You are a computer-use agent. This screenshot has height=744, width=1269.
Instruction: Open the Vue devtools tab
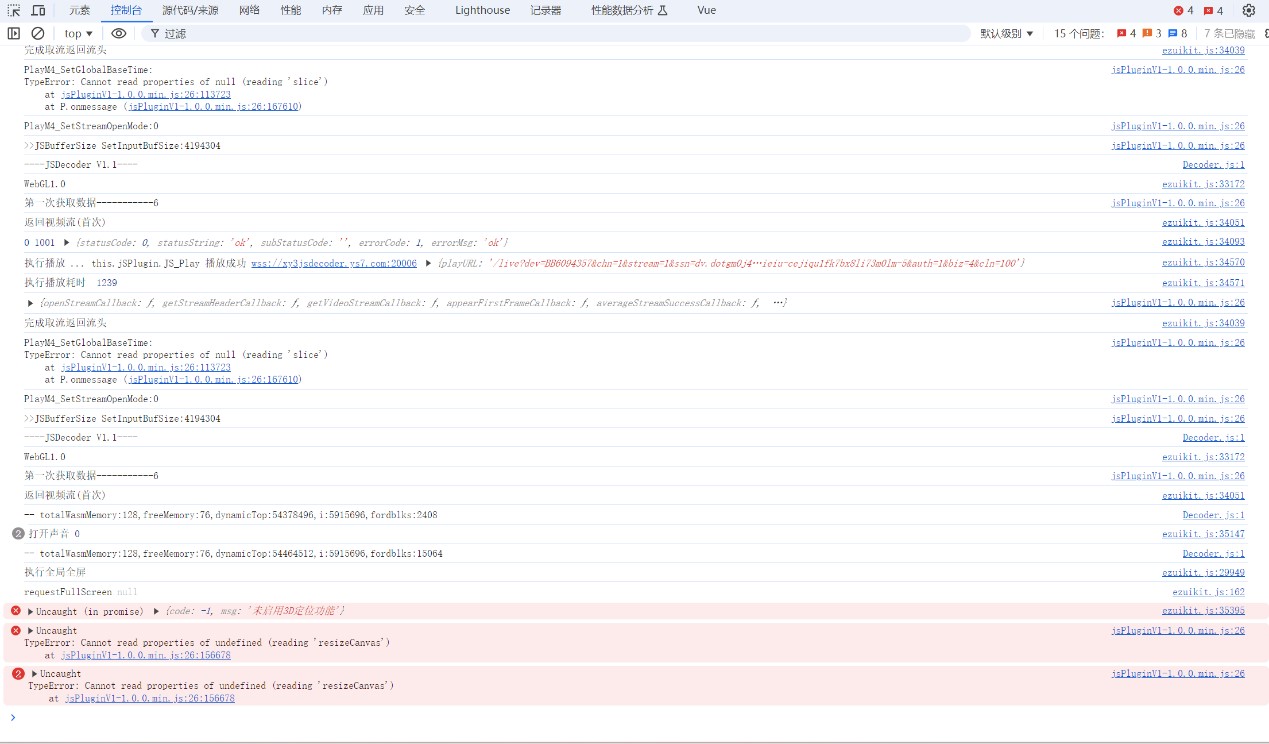(x=706, y=10)
